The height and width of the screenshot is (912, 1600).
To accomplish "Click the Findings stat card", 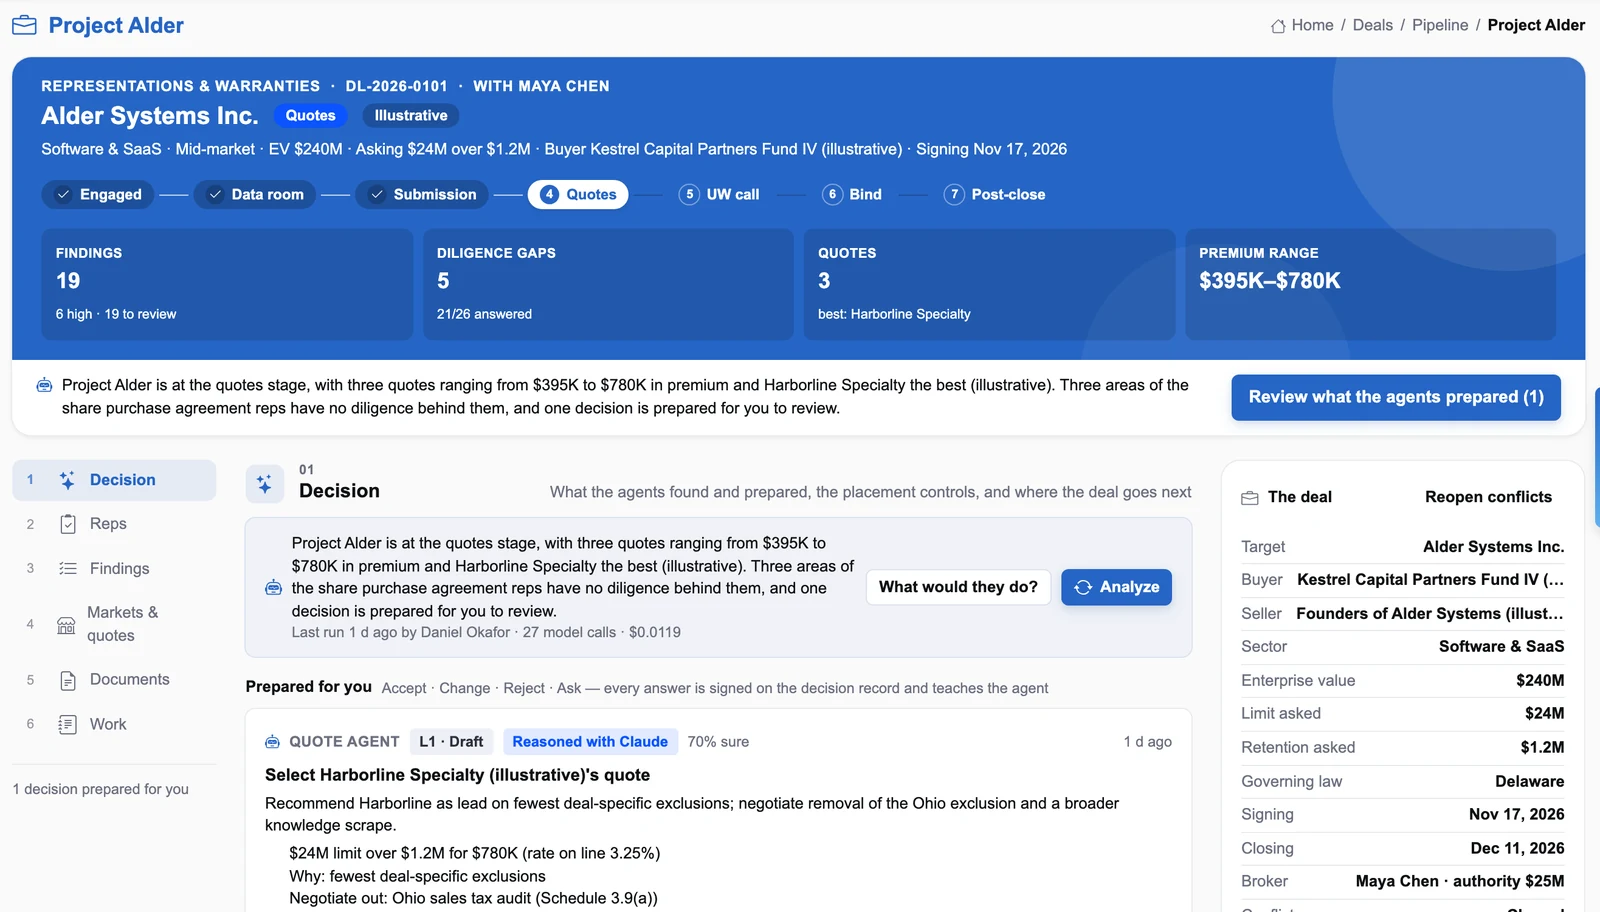I will pyautogui.click(x=227, y=285).
